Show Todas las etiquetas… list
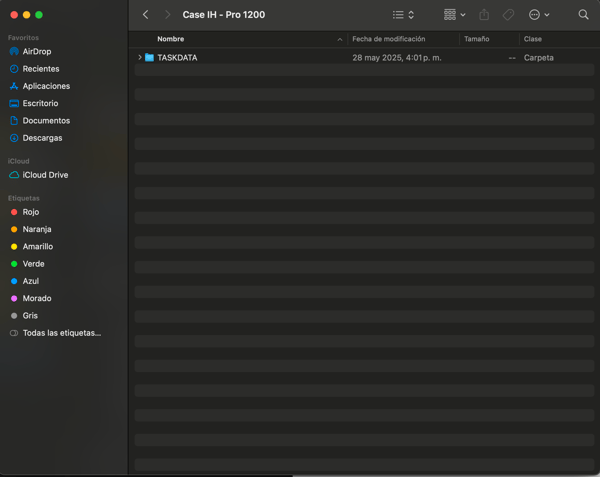This screenshot has width=600, height=477. click(x=62, y=333)
